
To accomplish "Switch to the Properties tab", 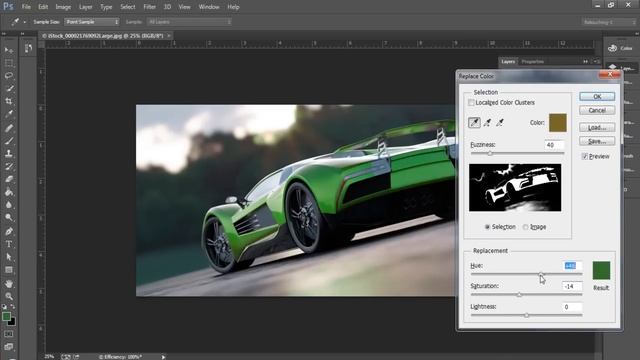I will click(x=533, y=62).
